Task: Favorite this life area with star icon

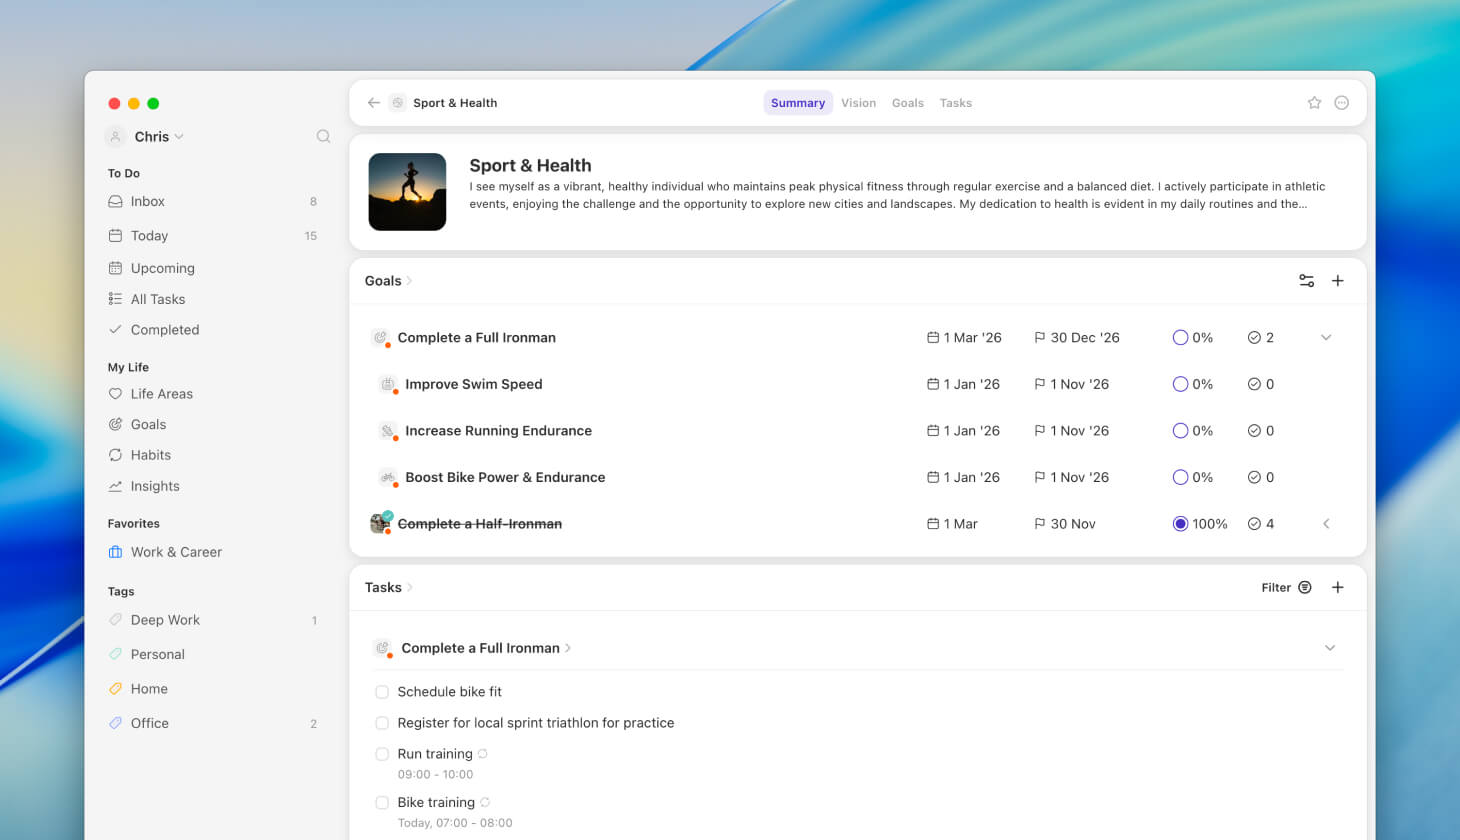Action: [1314, 103]
